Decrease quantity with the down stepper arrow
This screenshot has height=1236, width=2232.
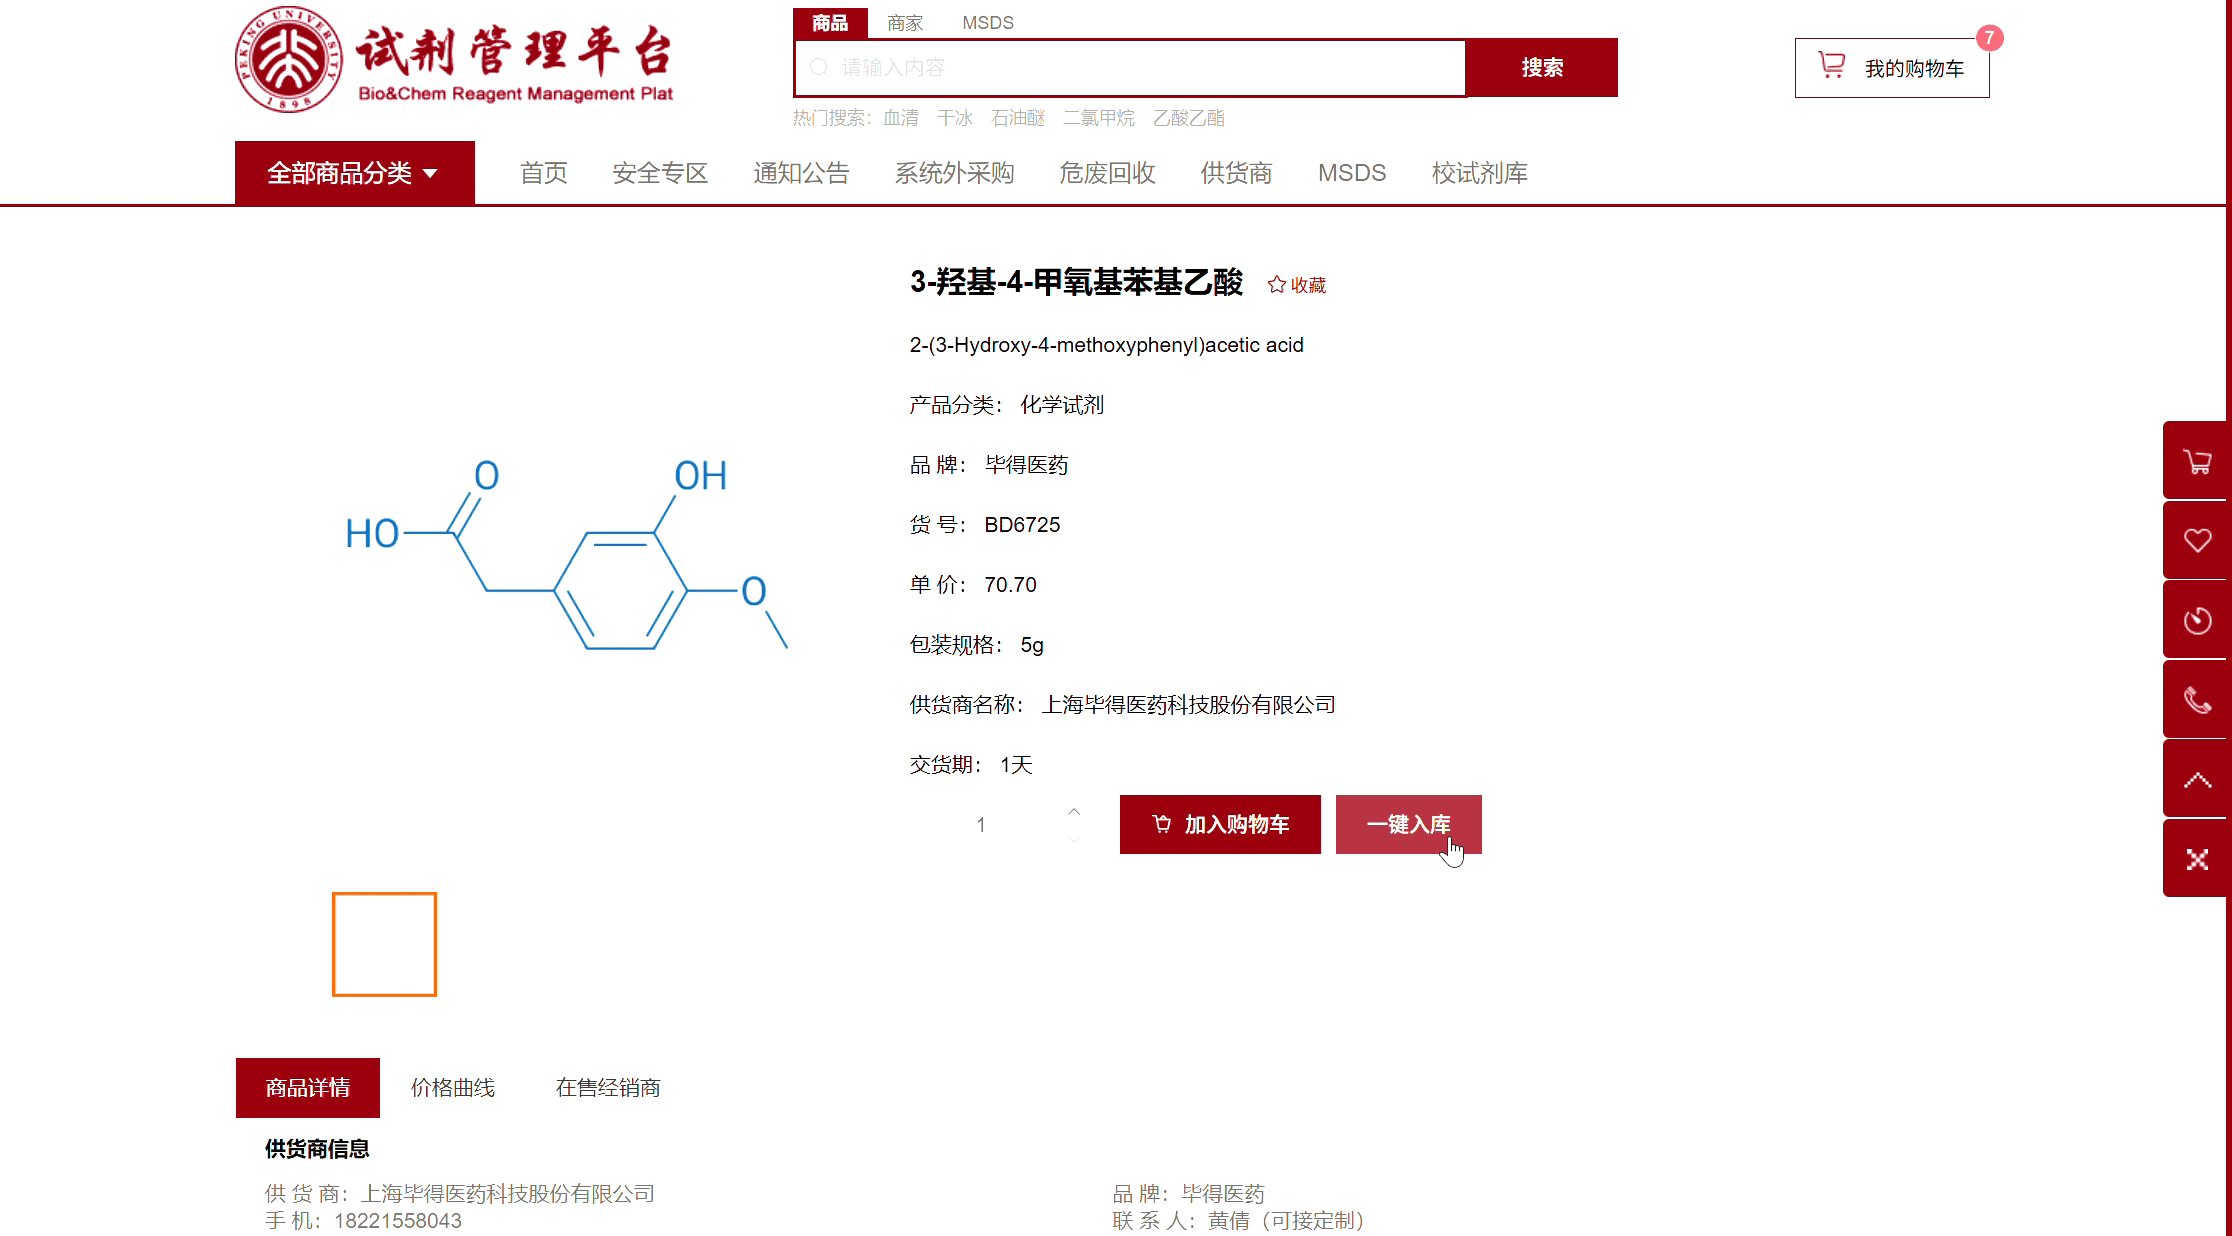pos(1073,838)
